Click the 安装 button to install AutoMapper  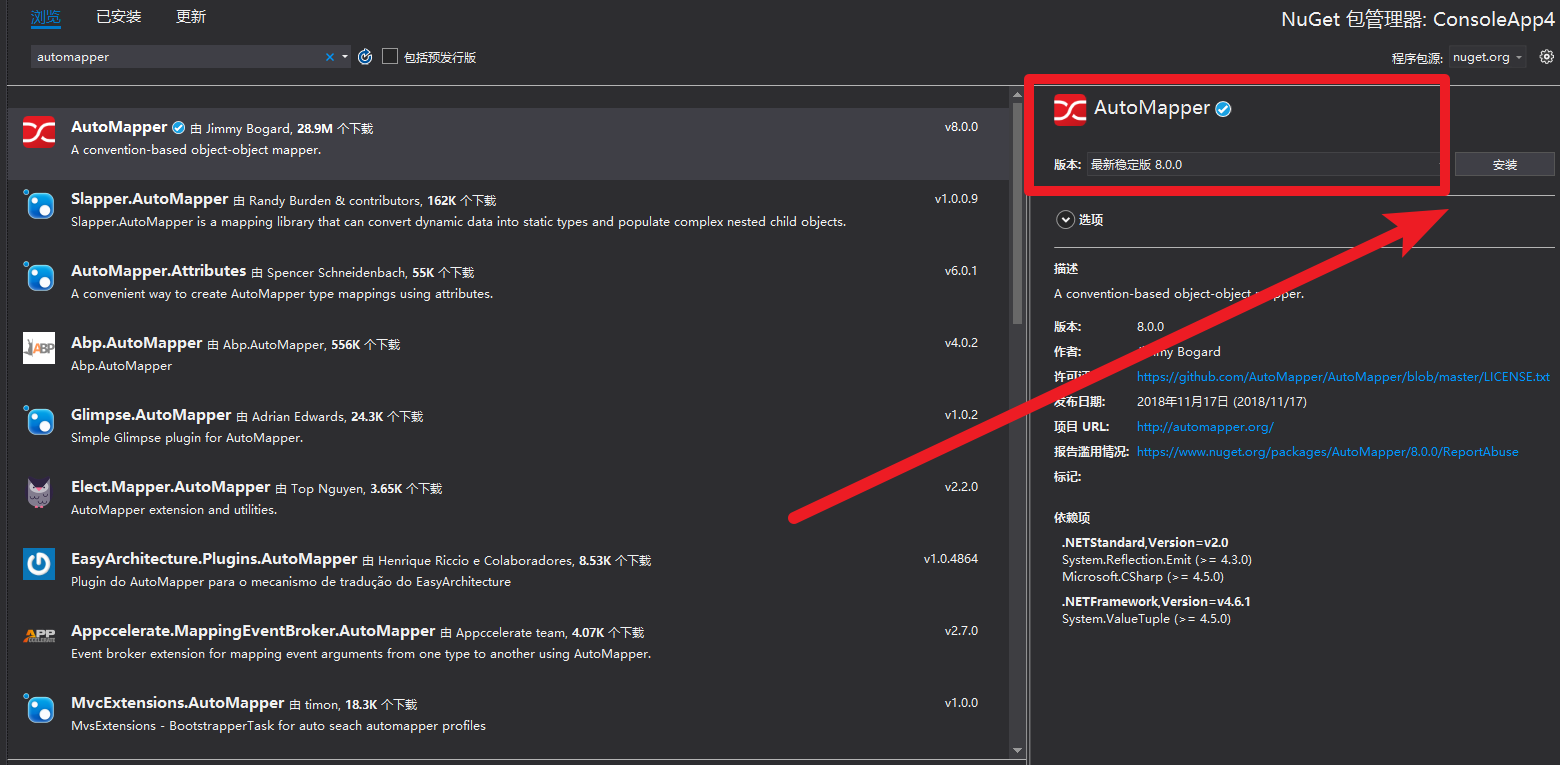tap(1504, 164)
